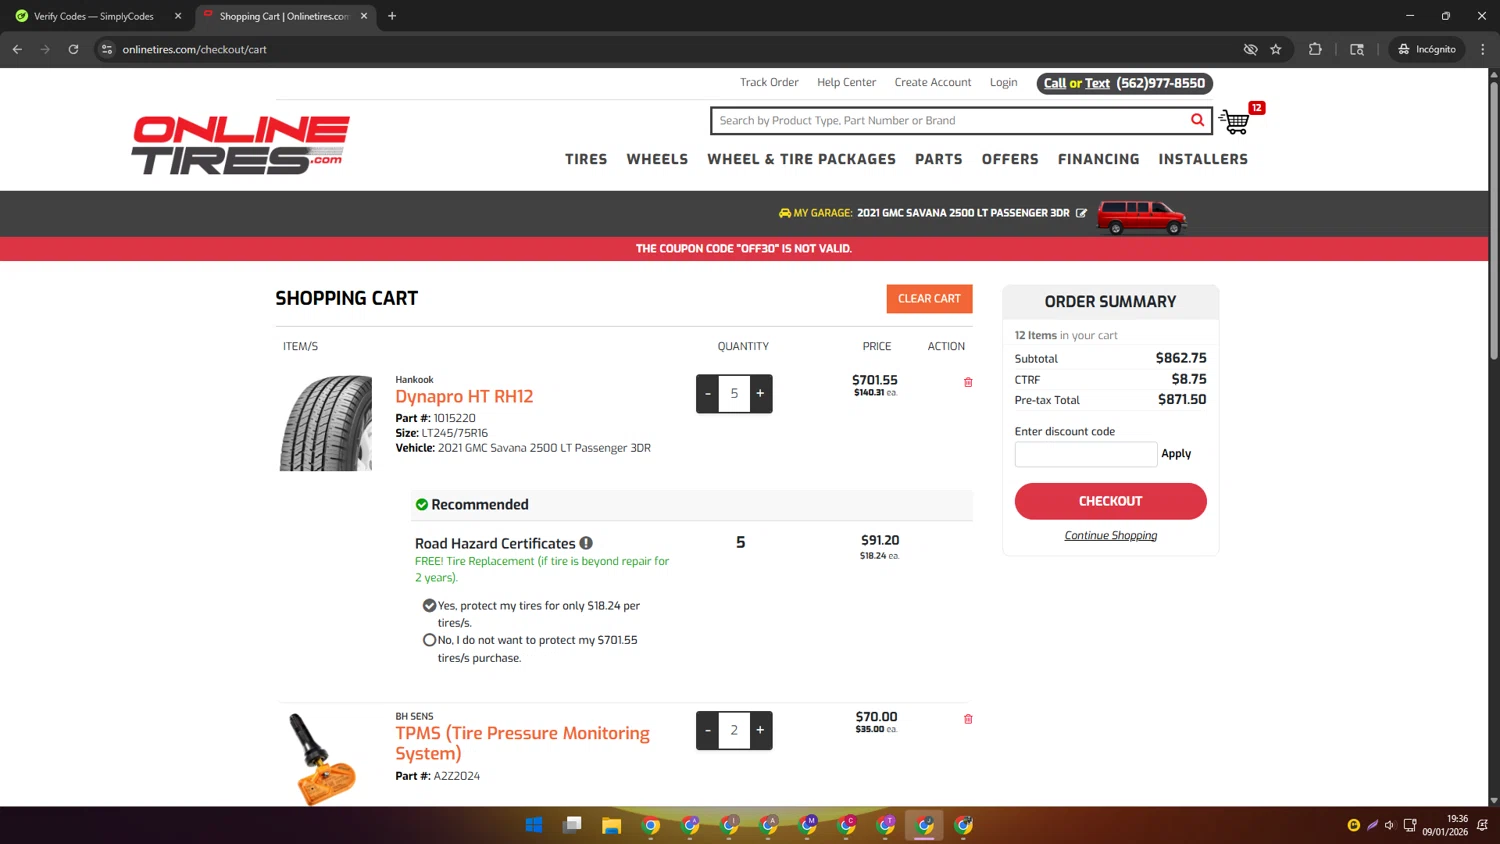Increase Dynapro HT RH12 quantity

[760, 393]
